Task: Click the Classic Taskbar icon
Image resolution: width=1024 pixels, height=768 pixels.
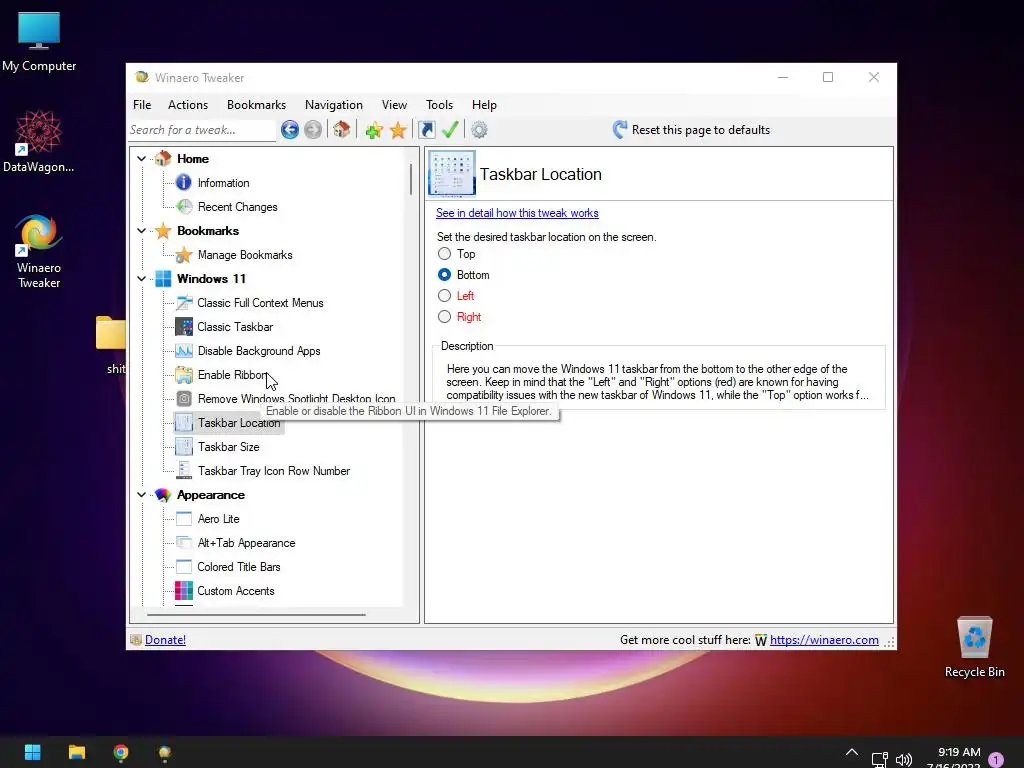Action: (x=184, y=327)
